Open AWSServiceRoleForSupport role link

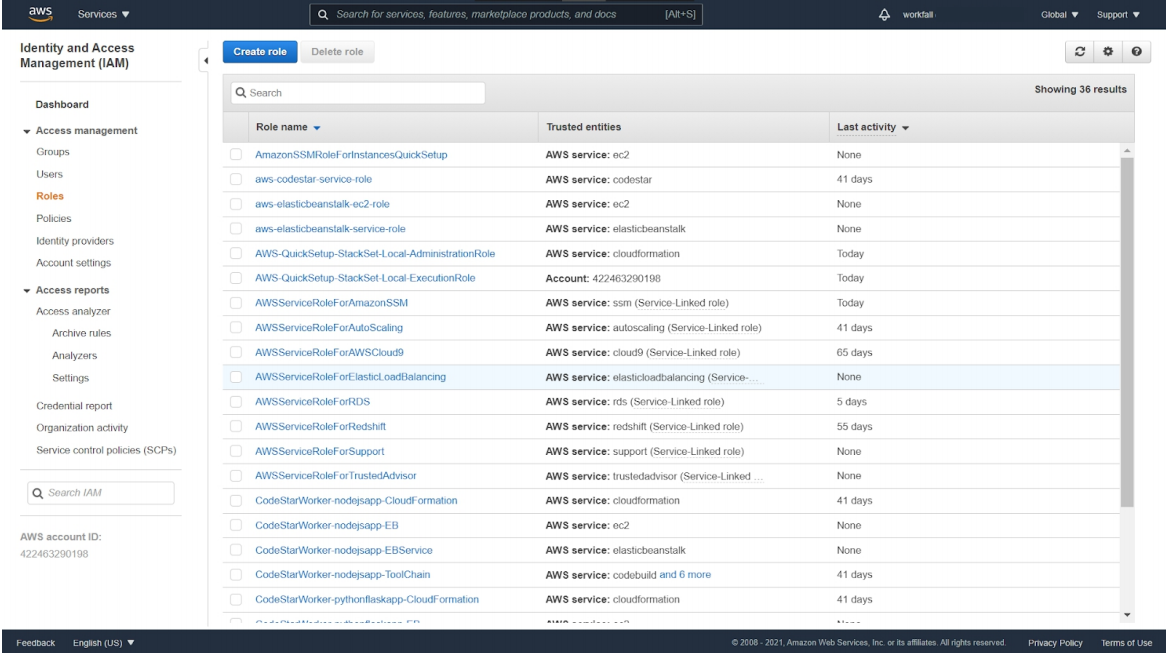click(320, 451)
